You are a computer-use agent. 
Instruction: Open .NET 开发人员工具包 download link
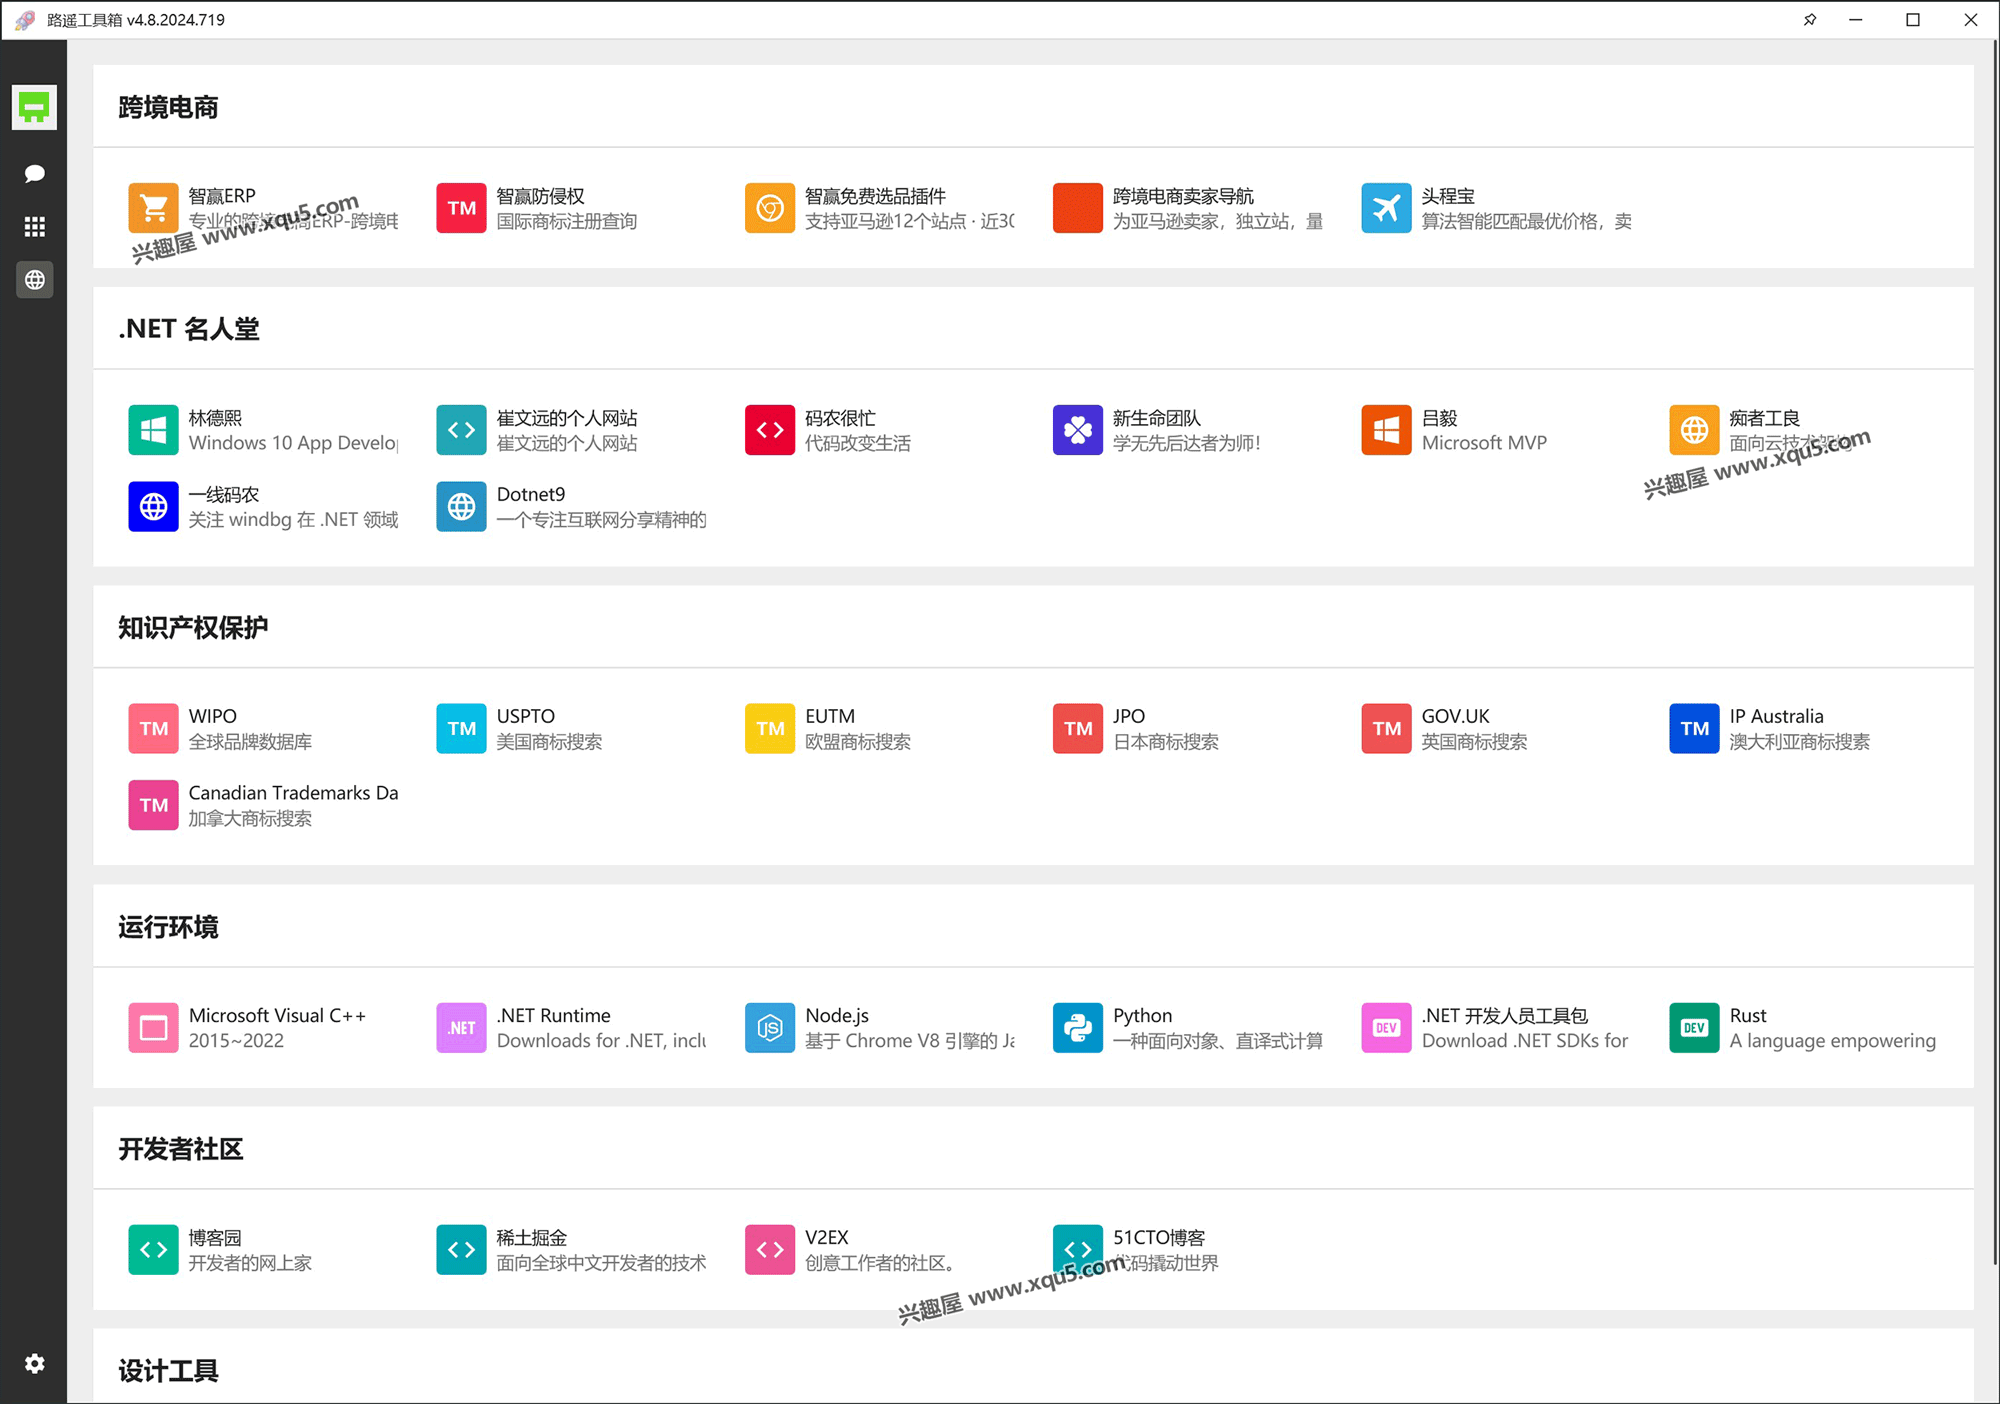tap(1495, 1028)
